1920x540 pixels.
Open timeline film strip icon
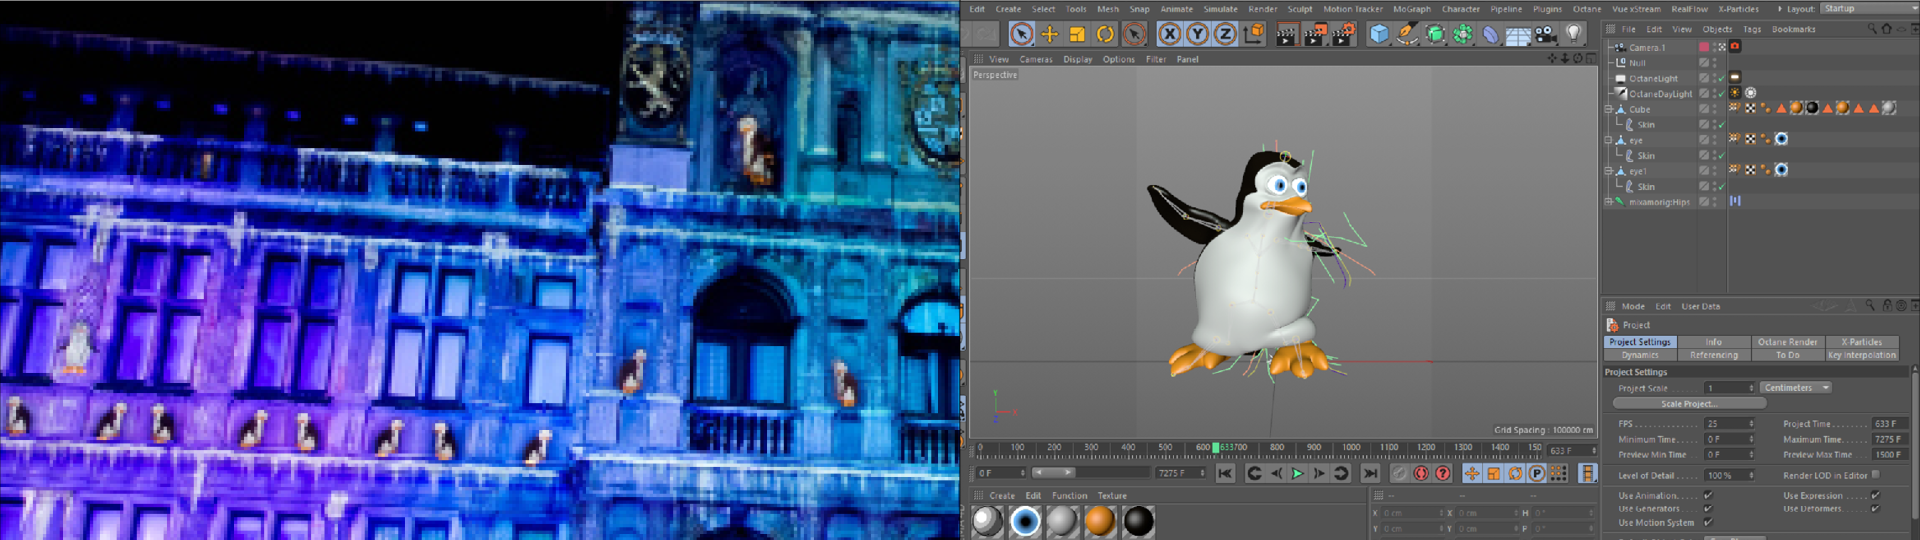[x=1587, y=474]
